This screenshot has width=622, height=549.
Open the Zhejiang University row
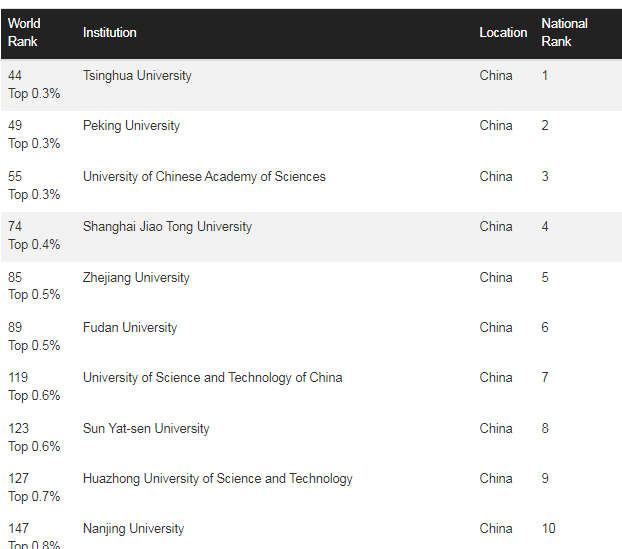(x=136, y=278)
